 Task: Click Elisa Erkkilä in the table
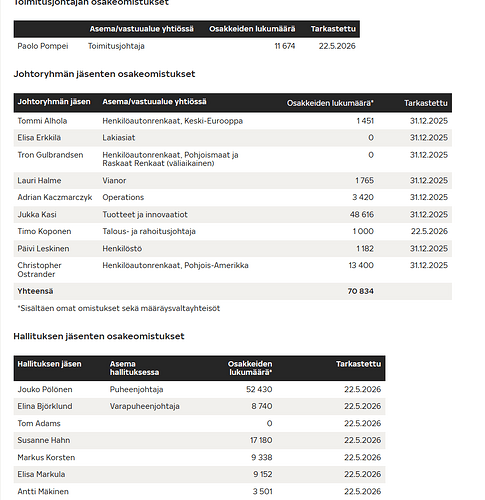pos(39,138)
